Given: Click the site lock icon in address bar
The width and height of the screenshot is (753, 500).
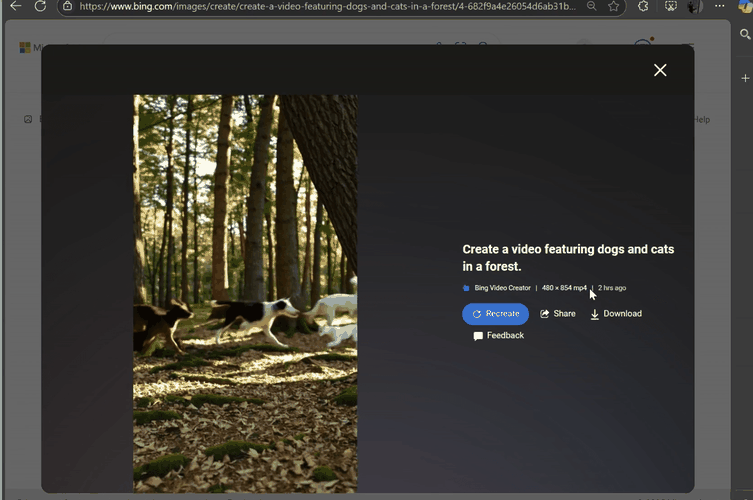Looking at the screenshot, I should tap(68, 6).
